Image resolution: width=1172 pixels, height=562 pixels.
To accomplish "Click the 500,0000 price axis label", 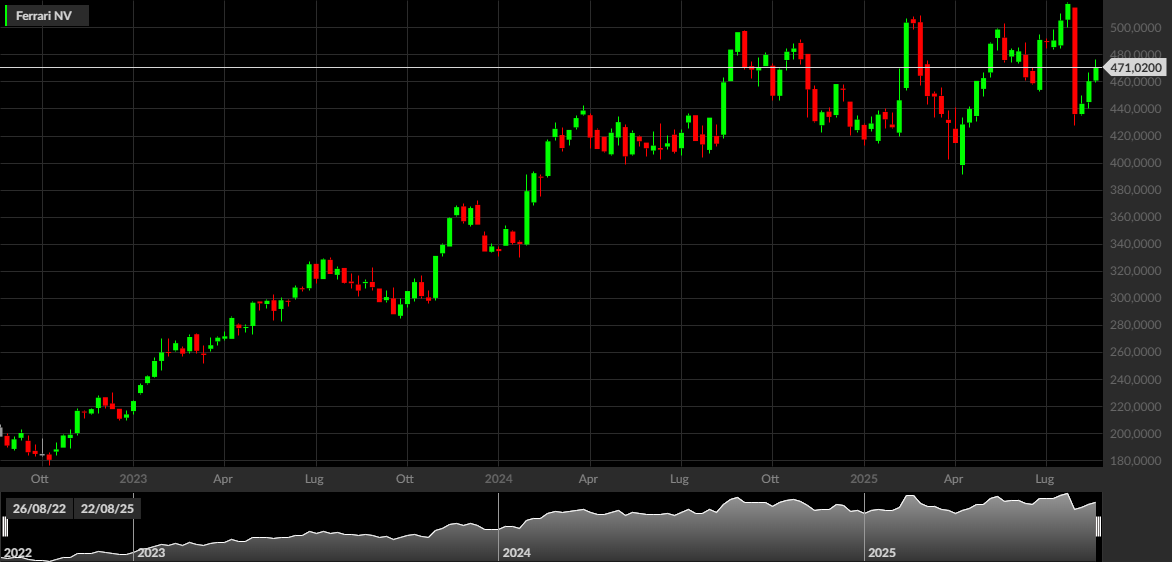I will pyautogui.click(x=1135, y=28).
